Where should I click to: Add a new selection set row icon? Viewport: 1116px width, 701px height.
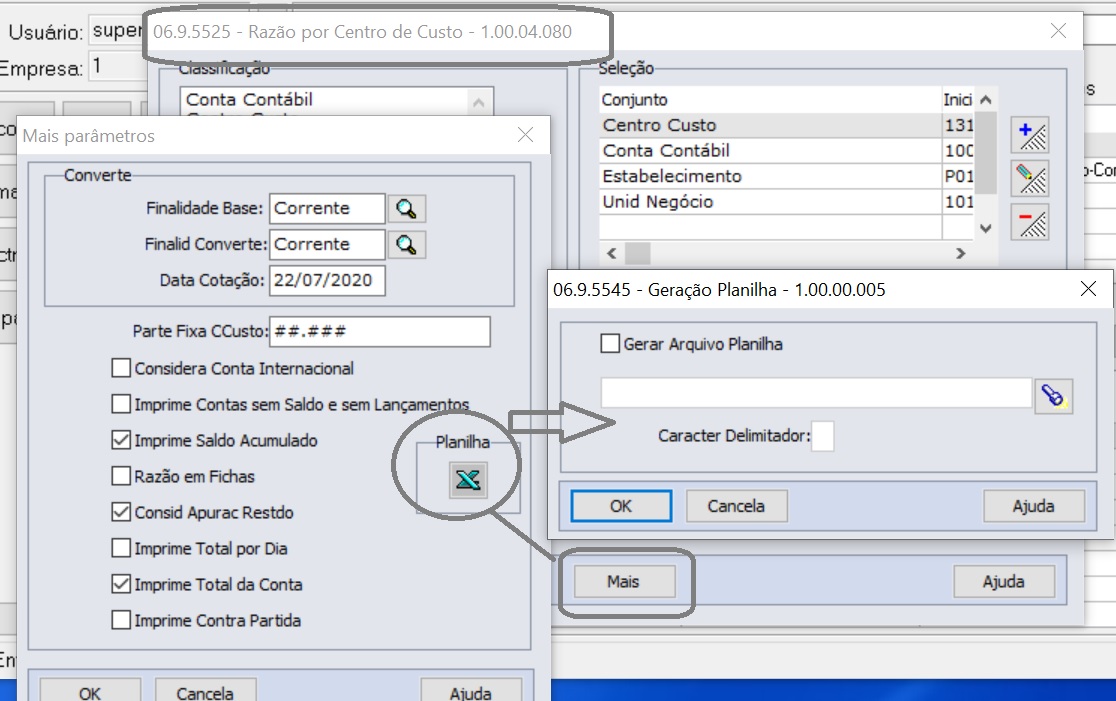coord(1030,135)
